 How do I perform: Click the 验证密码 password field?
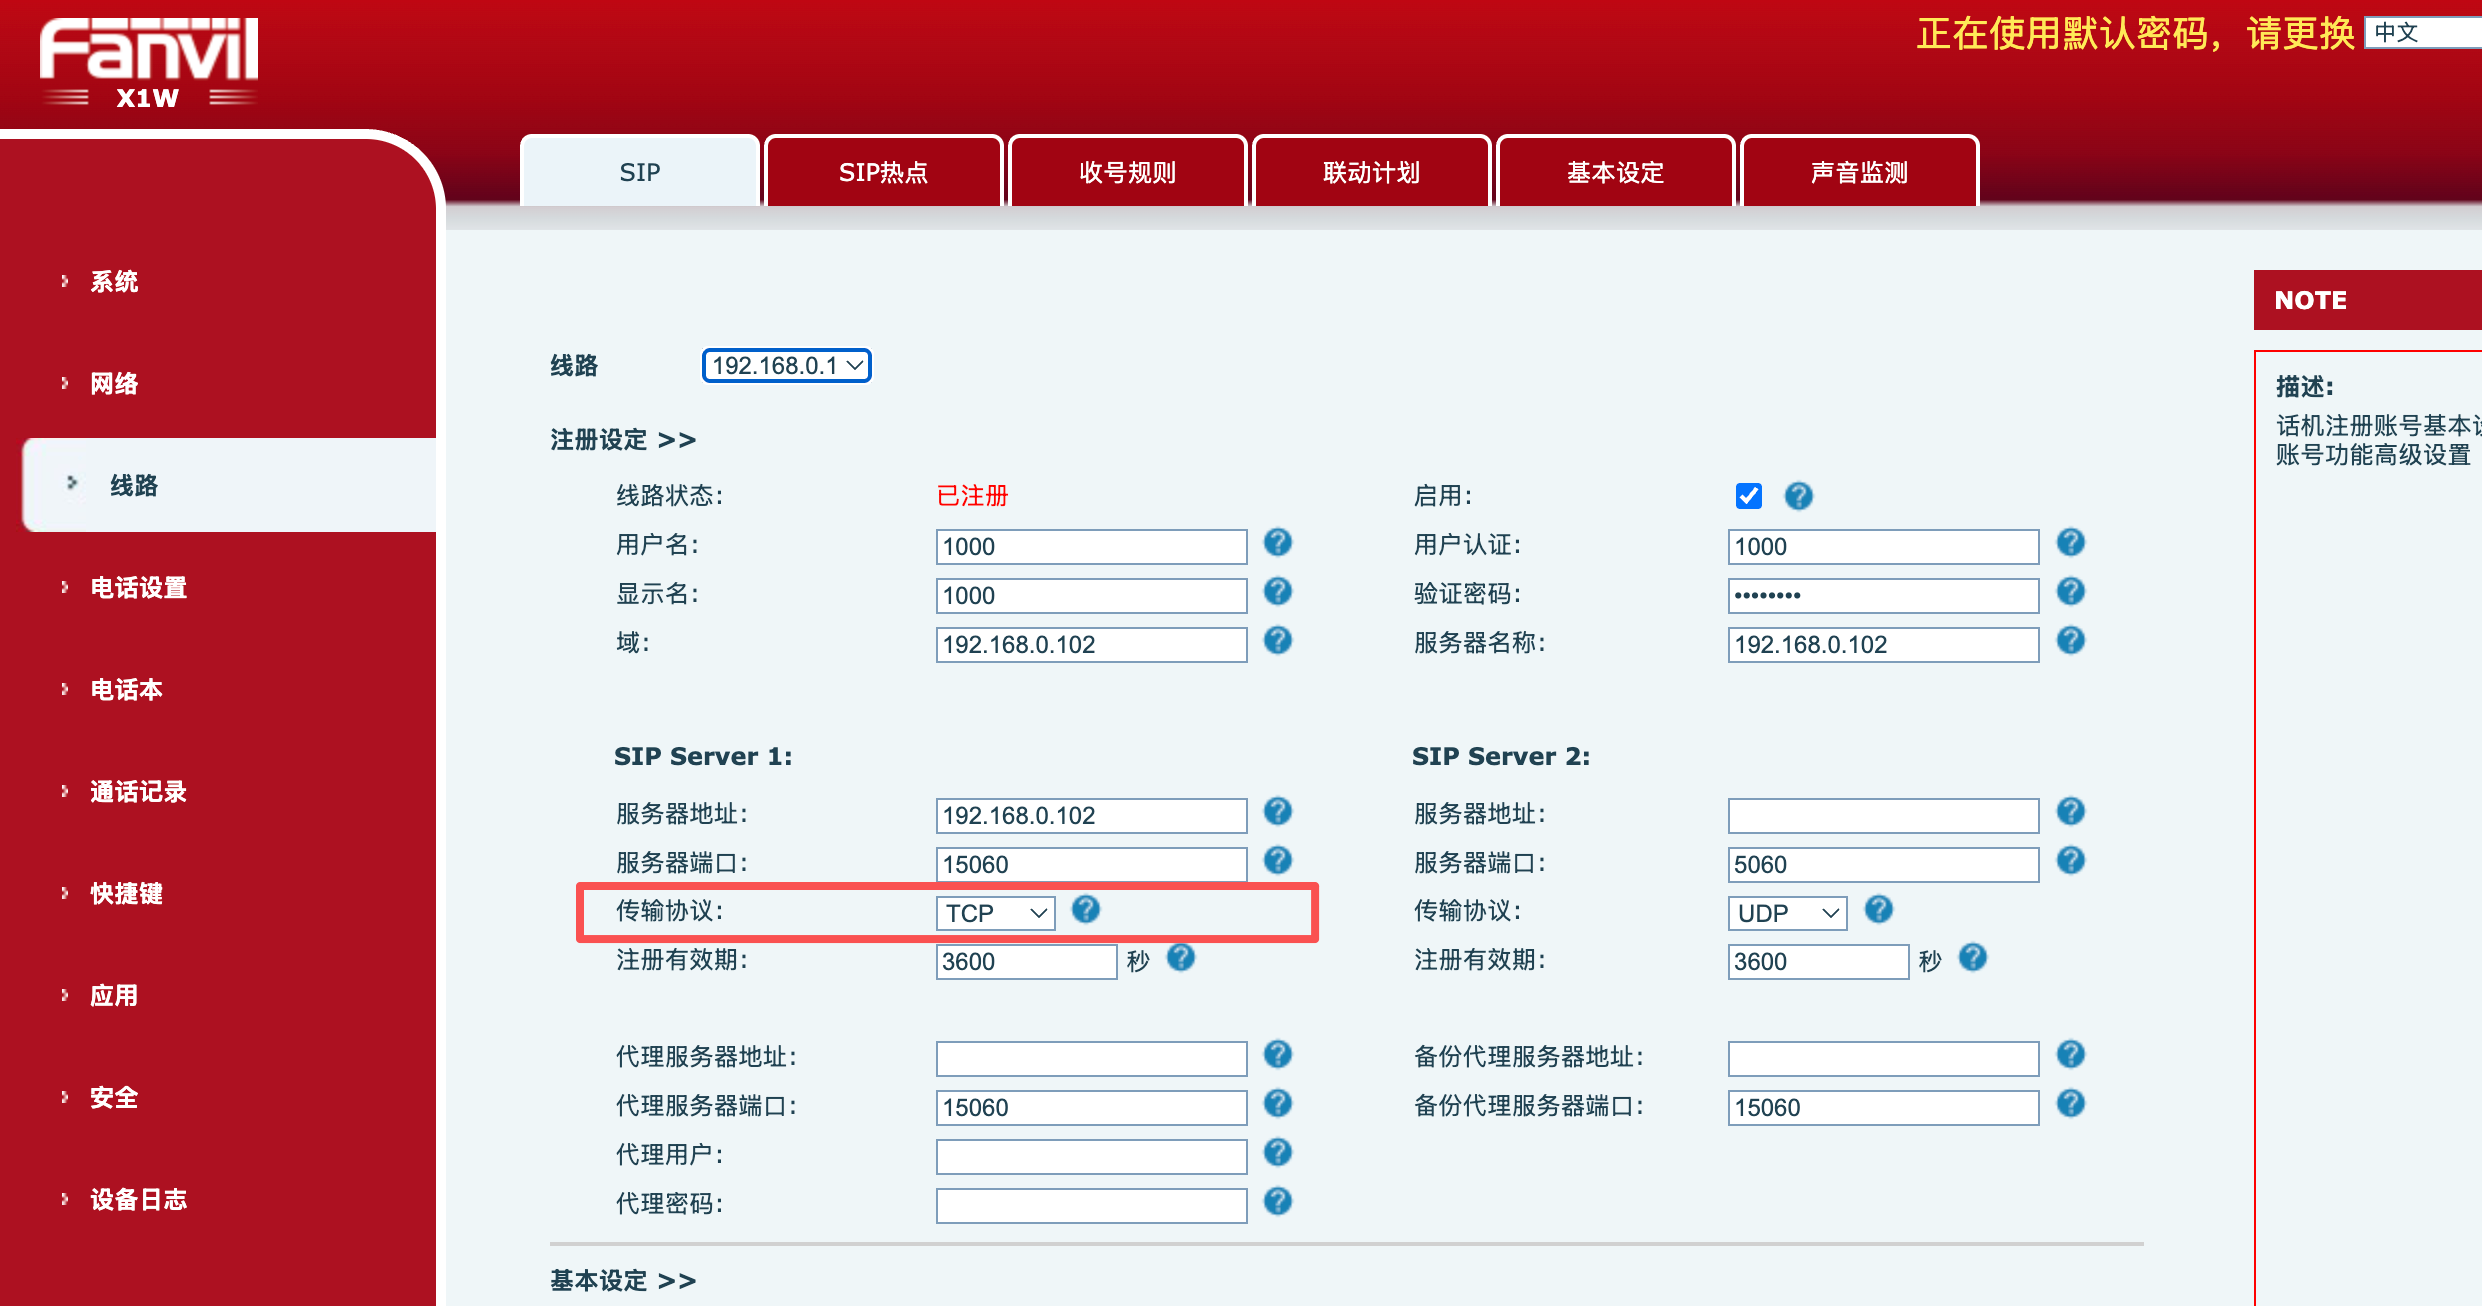coord(1884,596)
